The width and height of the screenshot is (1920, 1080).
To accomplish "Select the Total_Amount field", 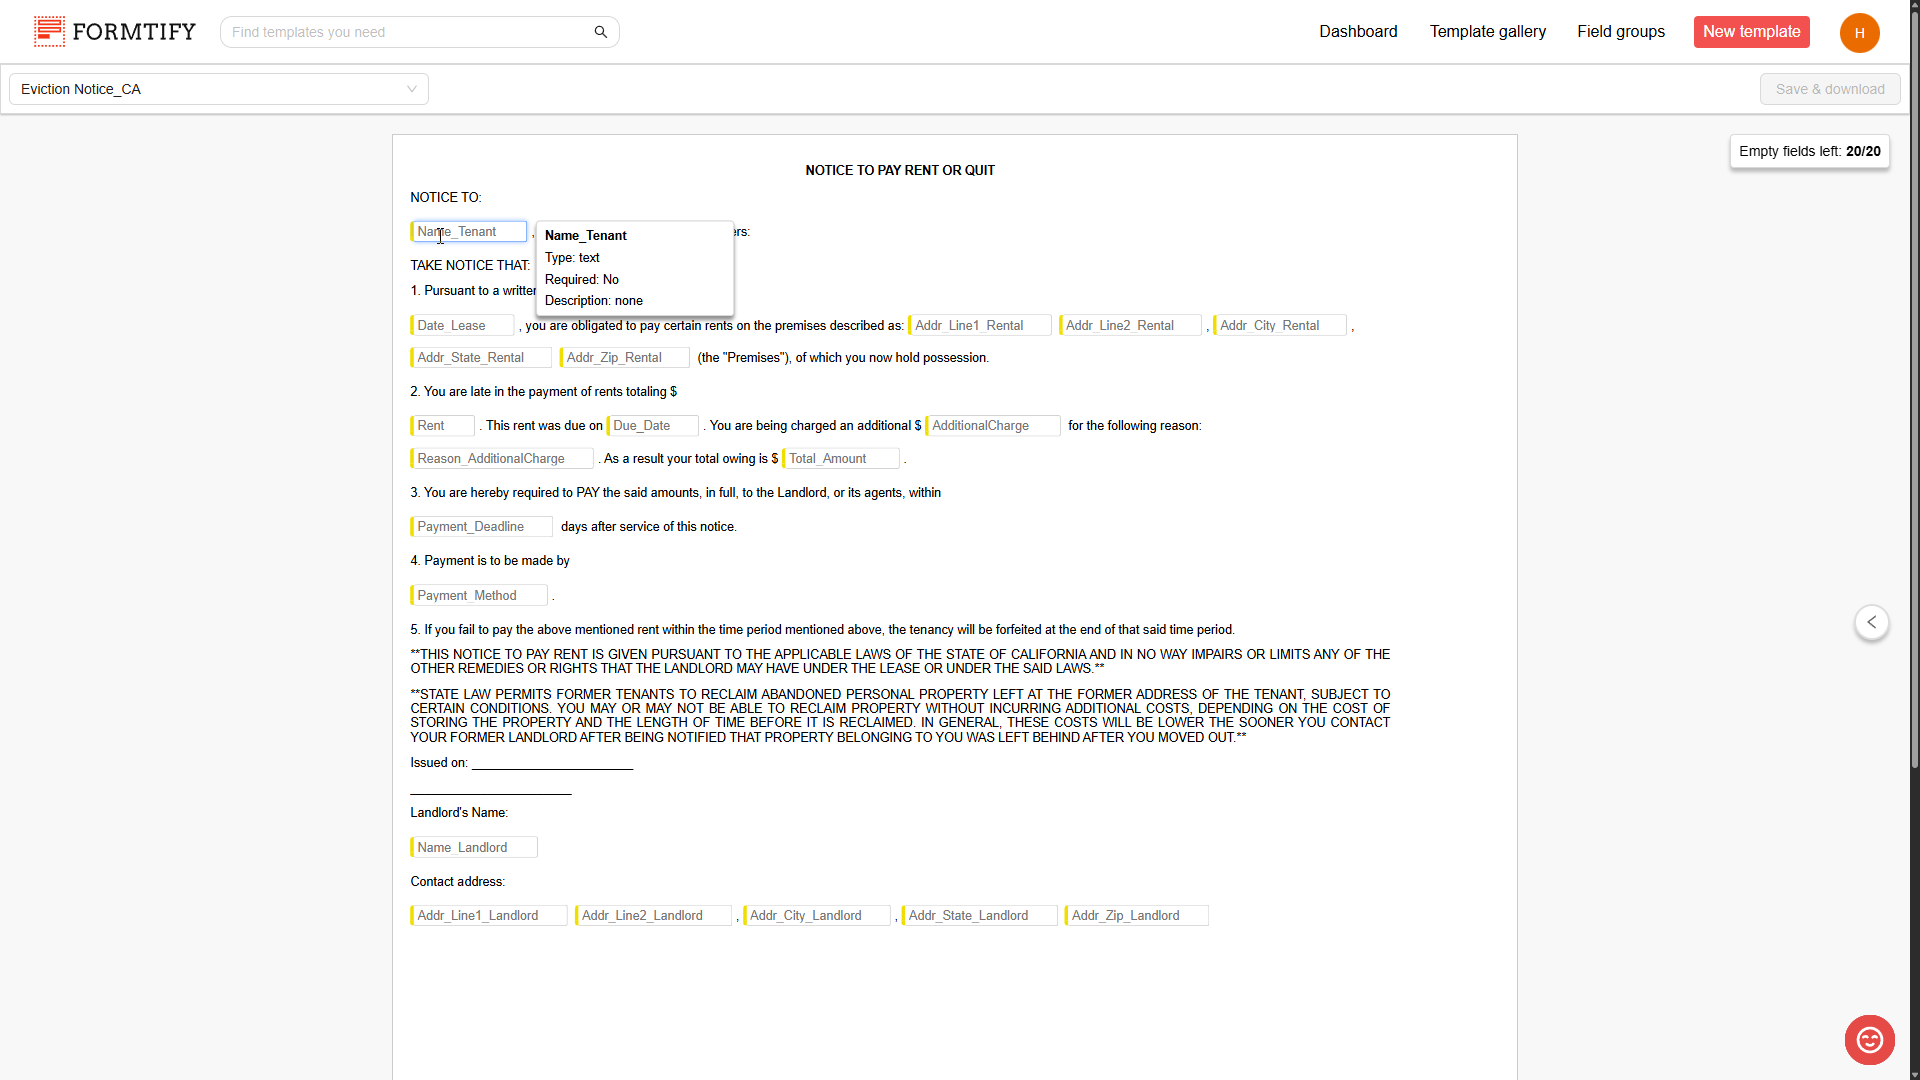I will coord(840,459).
